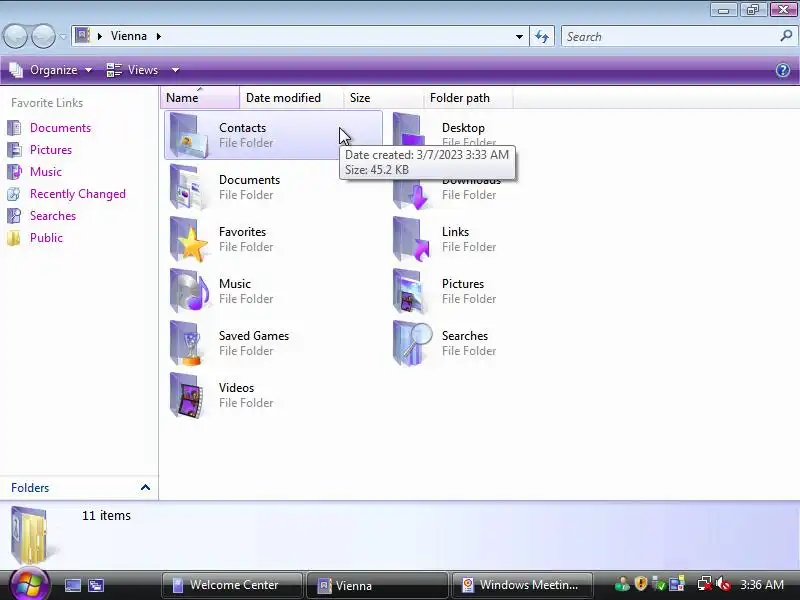The image size is (800, 600).
Task: Click the 3:36 AM taskbar clock
Action: coord(761,585)
